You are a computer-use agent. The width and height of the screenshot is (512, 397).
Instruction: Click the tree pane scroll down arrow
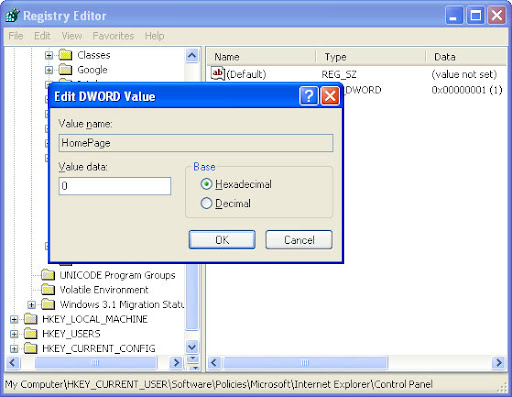click(192, 347)
